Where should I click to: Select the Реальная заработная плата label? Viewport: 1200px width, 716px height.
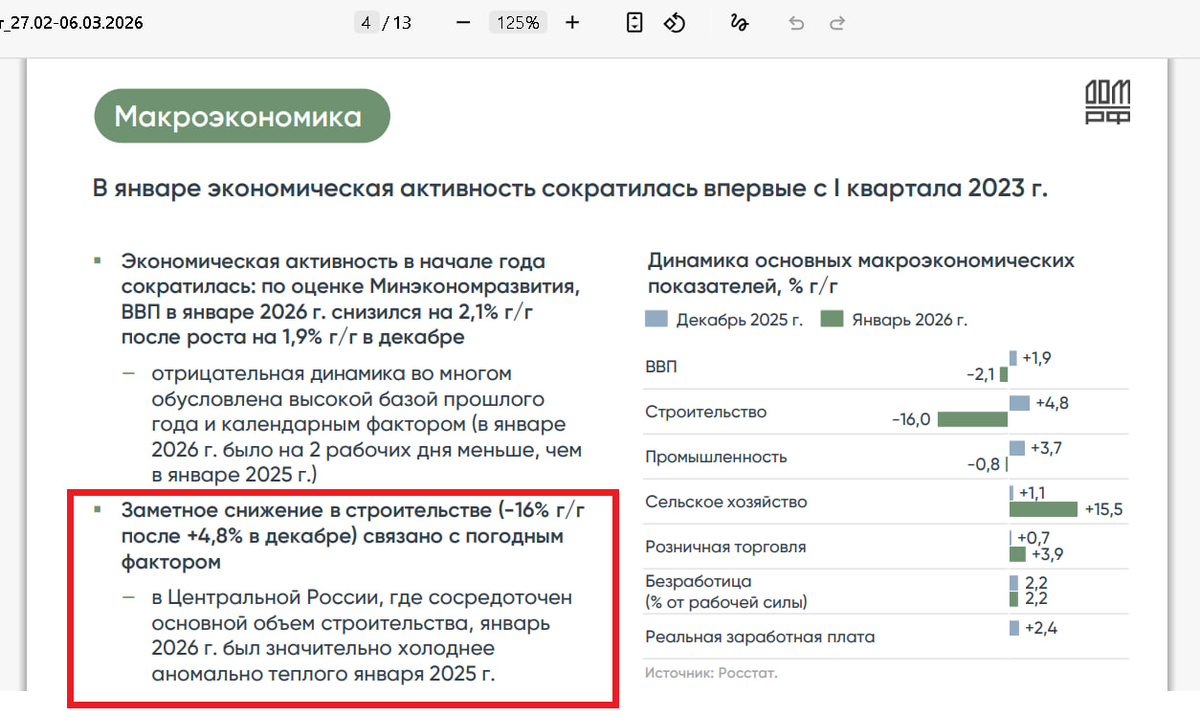click(760, 636)
